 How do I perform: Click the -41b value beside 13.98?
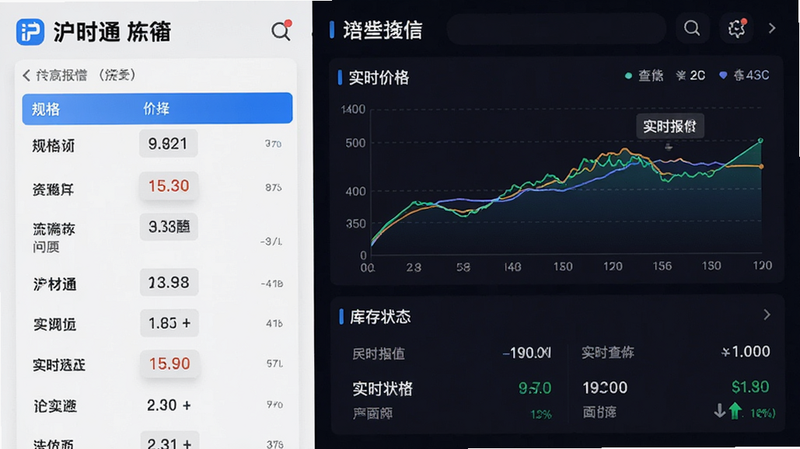(x=272, y=283)
